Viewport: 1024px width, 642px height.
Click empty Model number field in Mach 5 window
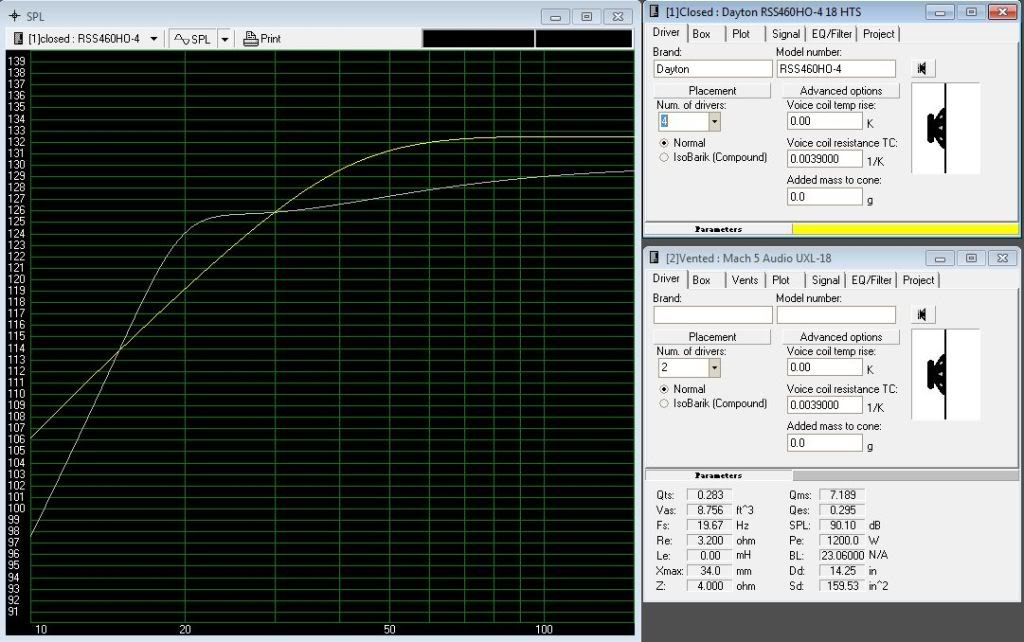tap(836, 315)
